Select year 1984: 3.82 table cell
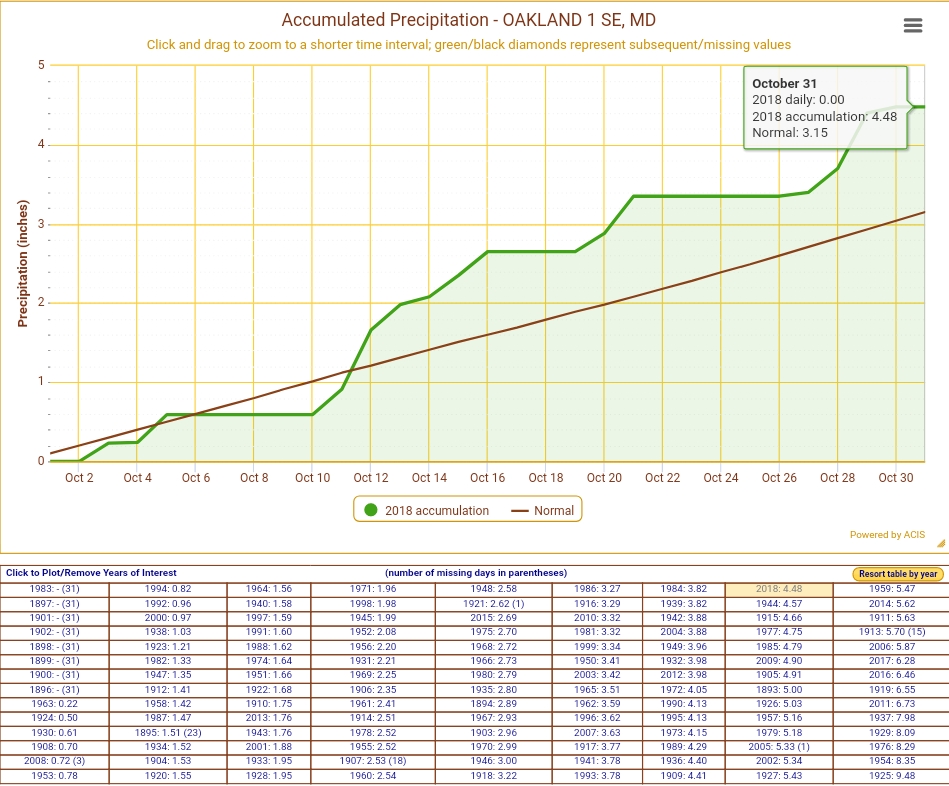This screenshot has height=786, width=949. [x=683, y=590]
